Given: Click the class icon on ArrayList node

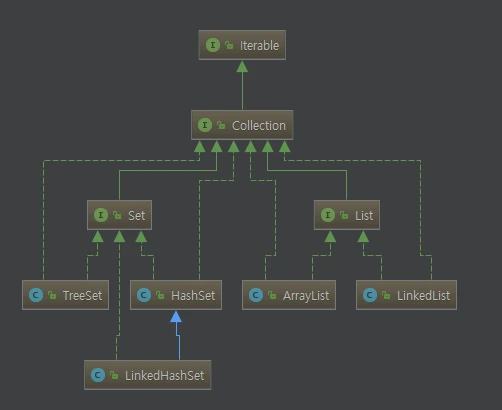Looking at the screenshot, I should pos(256,295).
